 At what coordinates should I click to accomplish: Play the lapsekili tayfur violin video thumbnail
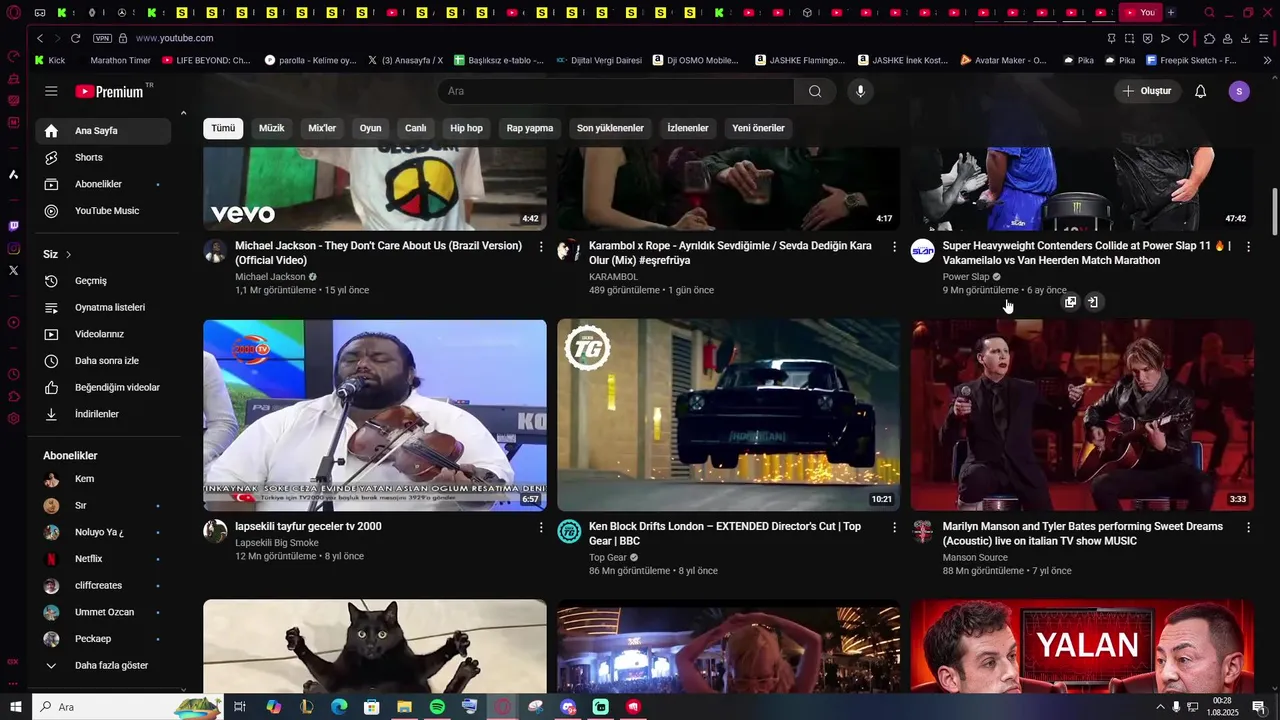tap(375, 415)
